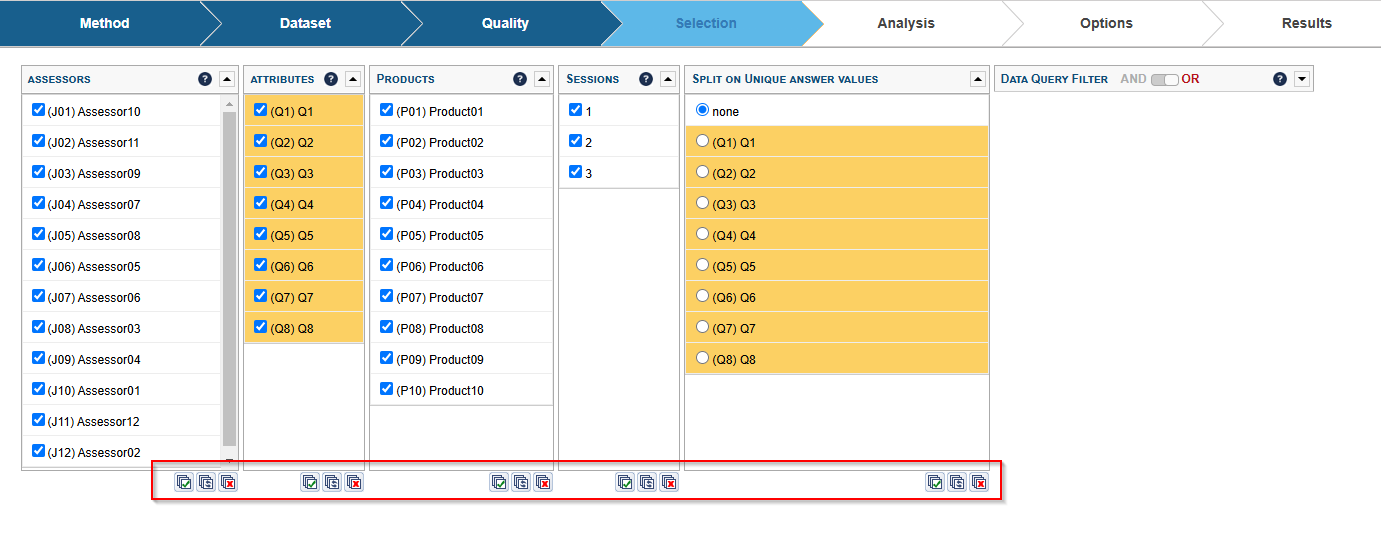This screenshot has height=546, width=1381.
Task: Go to the Analysis step tab
Action: pos(905,23)
